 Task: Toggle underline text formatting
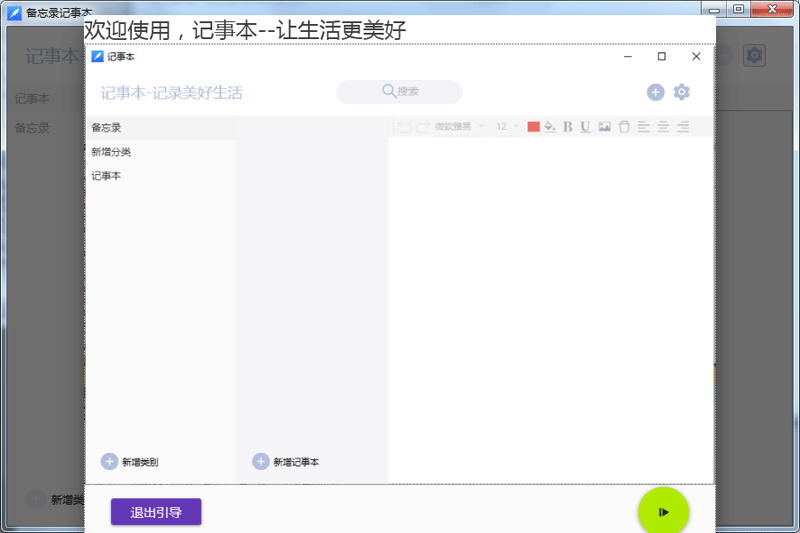coord(585,126)
